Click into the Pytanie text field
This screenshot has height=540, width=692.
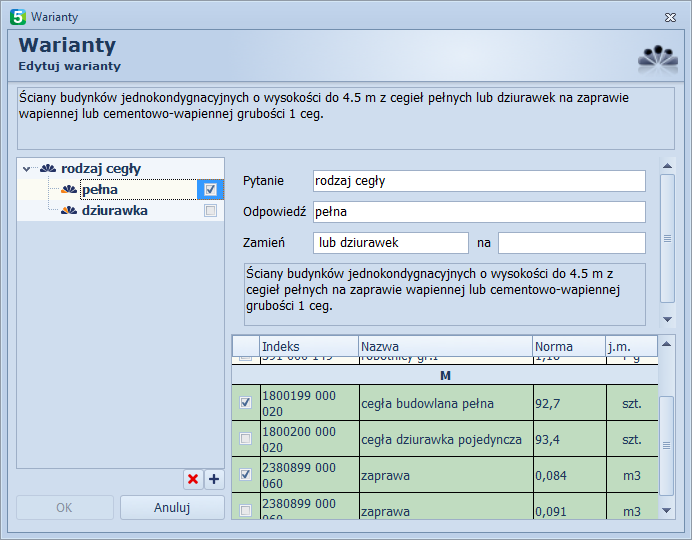[x=478, y=181]
